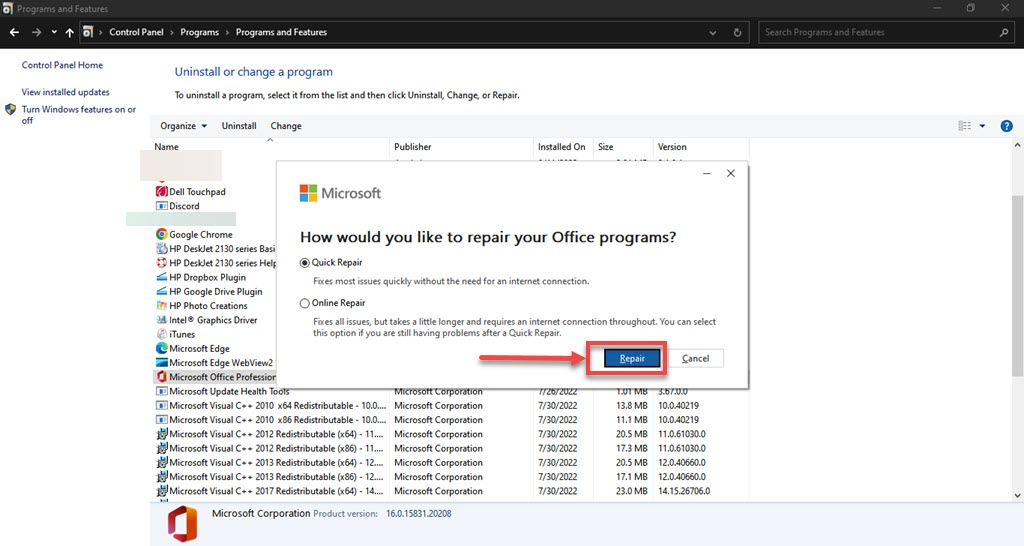
Task: Select HP DeskJet 2130 series Basi icon
Action: 161,248
